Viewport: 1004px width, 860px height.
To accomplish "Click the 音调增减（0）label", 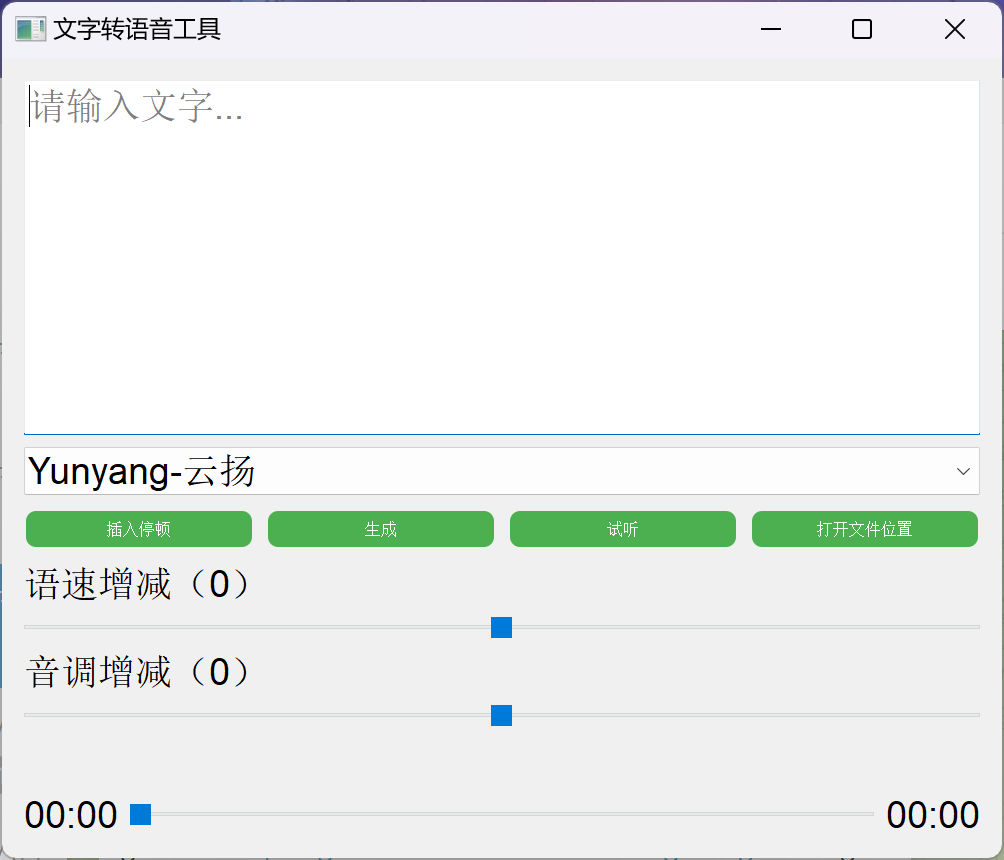I will pos(138,672).
